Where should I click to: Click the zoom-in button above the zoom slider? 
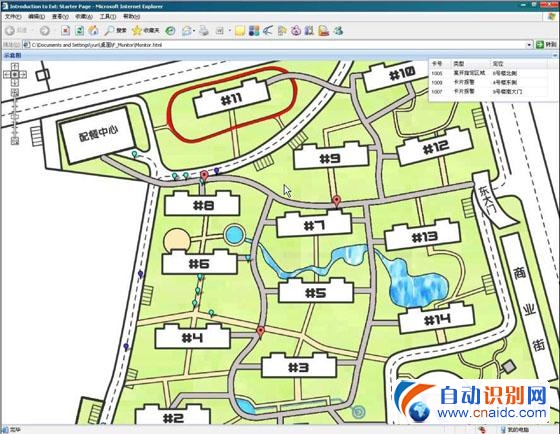(15, 93)
